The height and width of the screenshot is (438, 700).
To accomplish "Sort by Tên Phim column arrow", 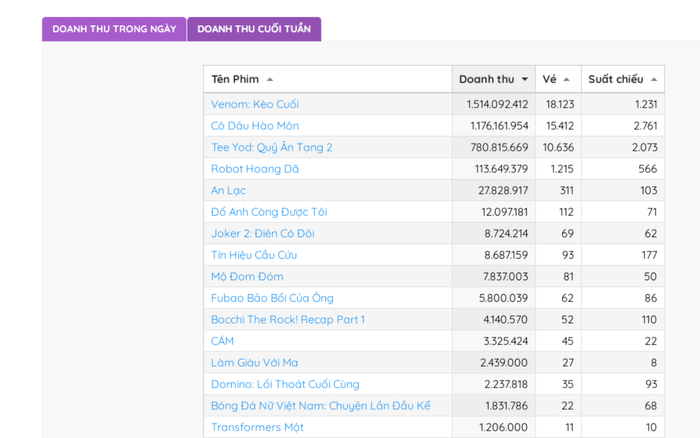I will pyautogui.click(x=270, y=80).
